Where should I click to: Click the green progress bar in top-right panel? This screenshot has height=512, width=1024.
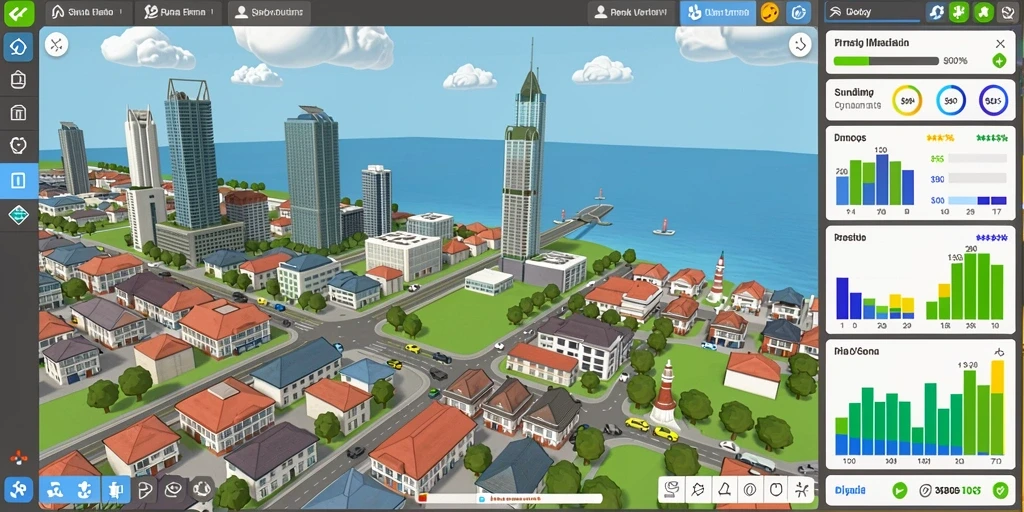click(886, 61)
